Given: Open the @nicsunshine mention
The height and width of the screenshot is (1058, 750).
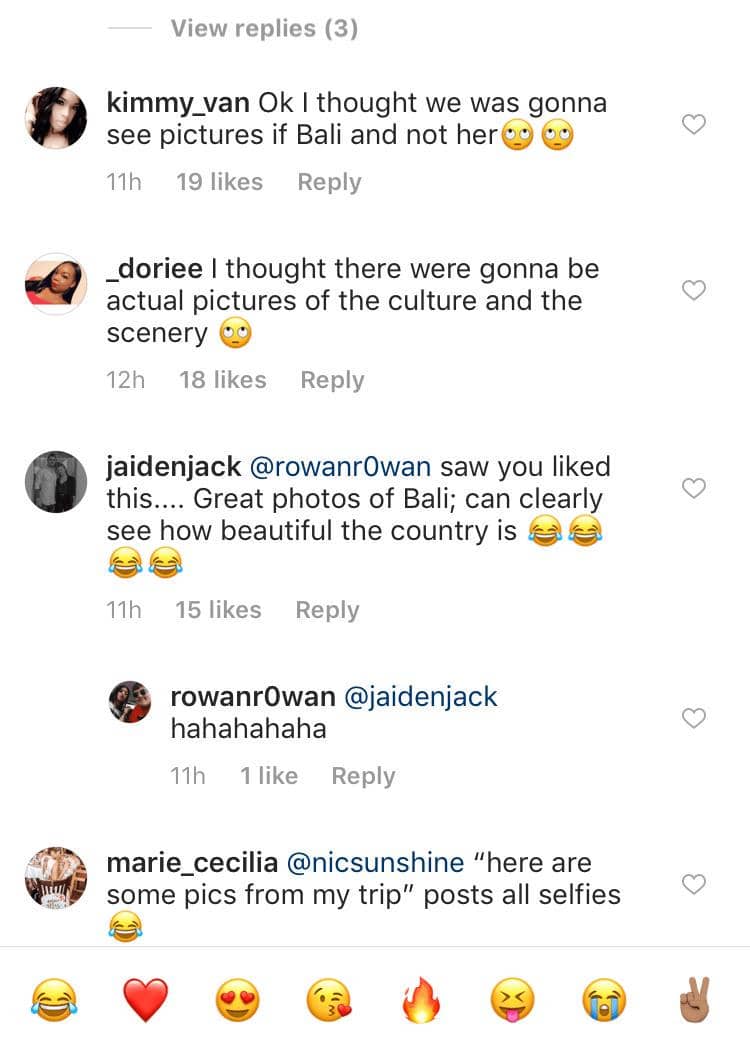Looking at the screenshot, I should 375,863.
